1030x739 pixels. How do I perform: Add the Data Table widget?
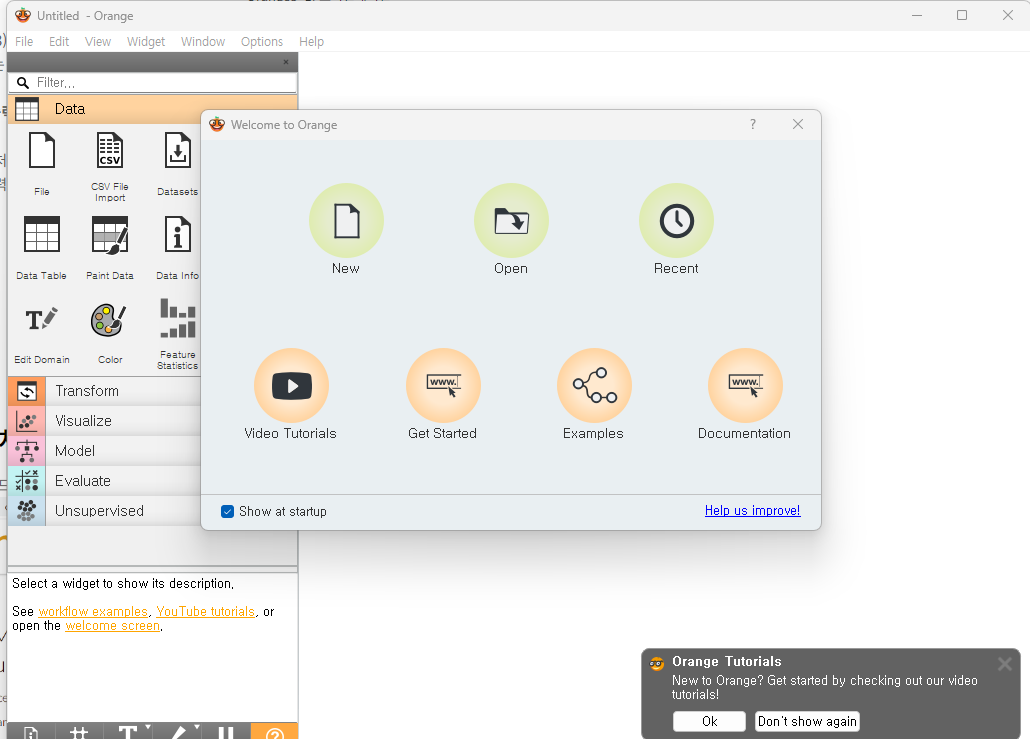(x=41, y=247)
